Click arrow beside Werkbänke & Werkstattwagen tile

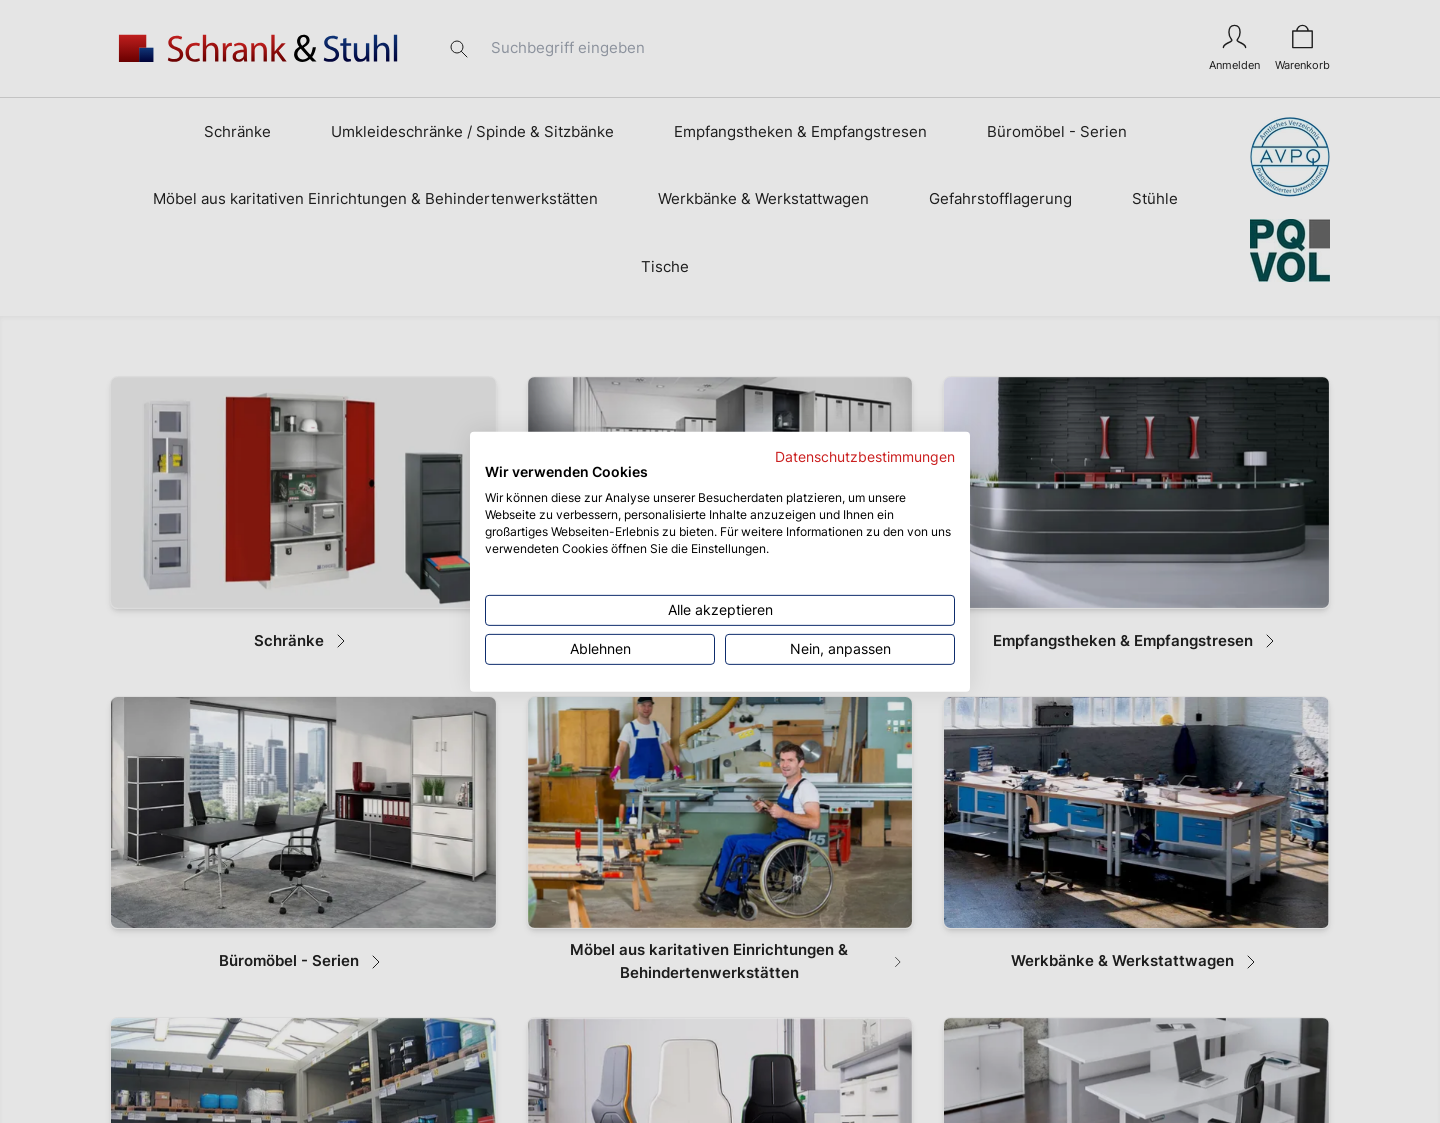click(1251, 962)
